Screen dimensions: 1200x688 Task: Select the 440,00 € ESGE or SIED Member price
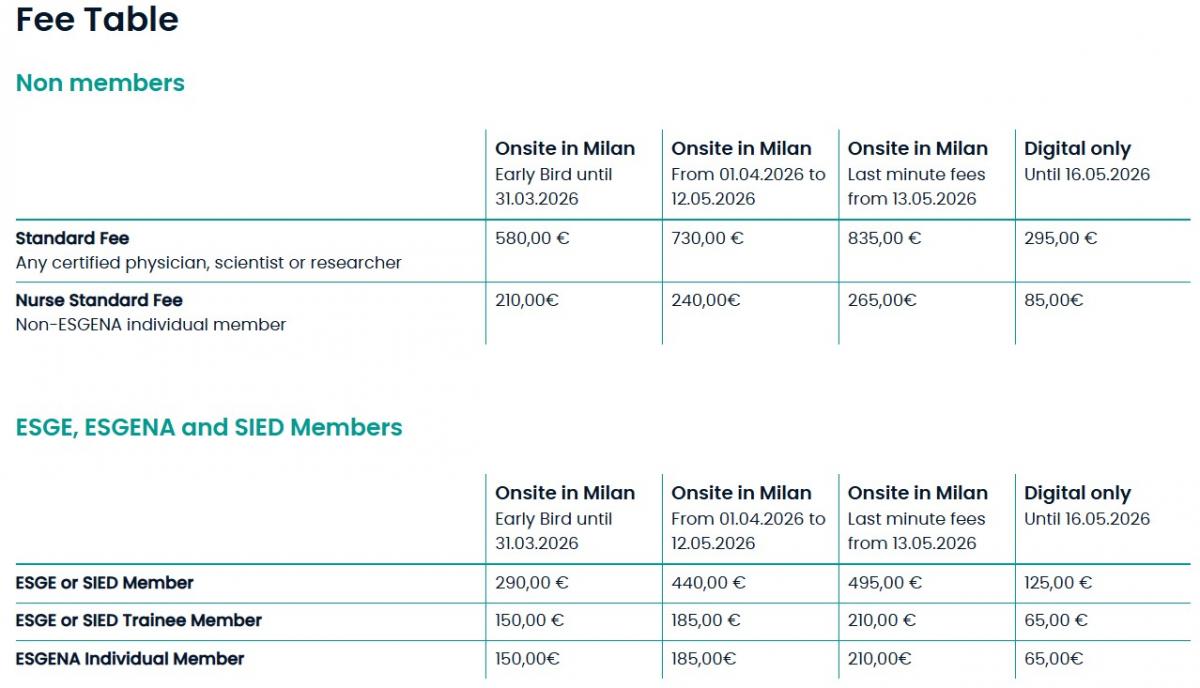[708, 583]
